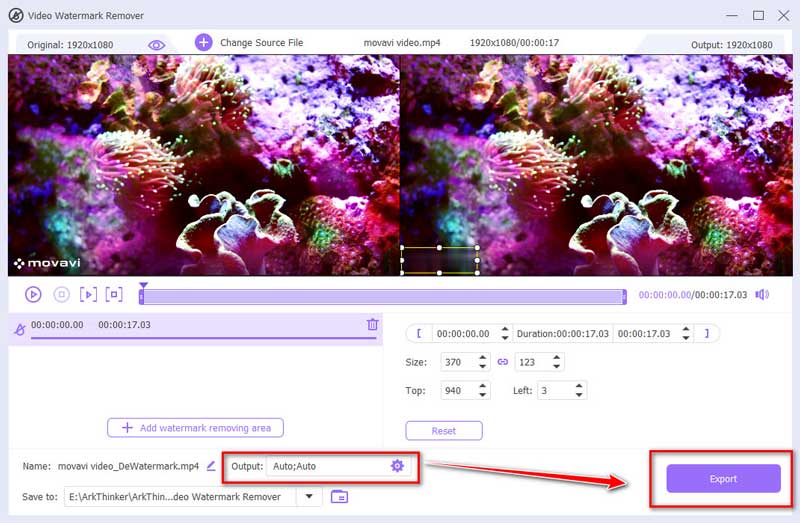Click the top-center handle of the selection box
Image resolution: width=800 pixels, height=523 pixels.
439,247
